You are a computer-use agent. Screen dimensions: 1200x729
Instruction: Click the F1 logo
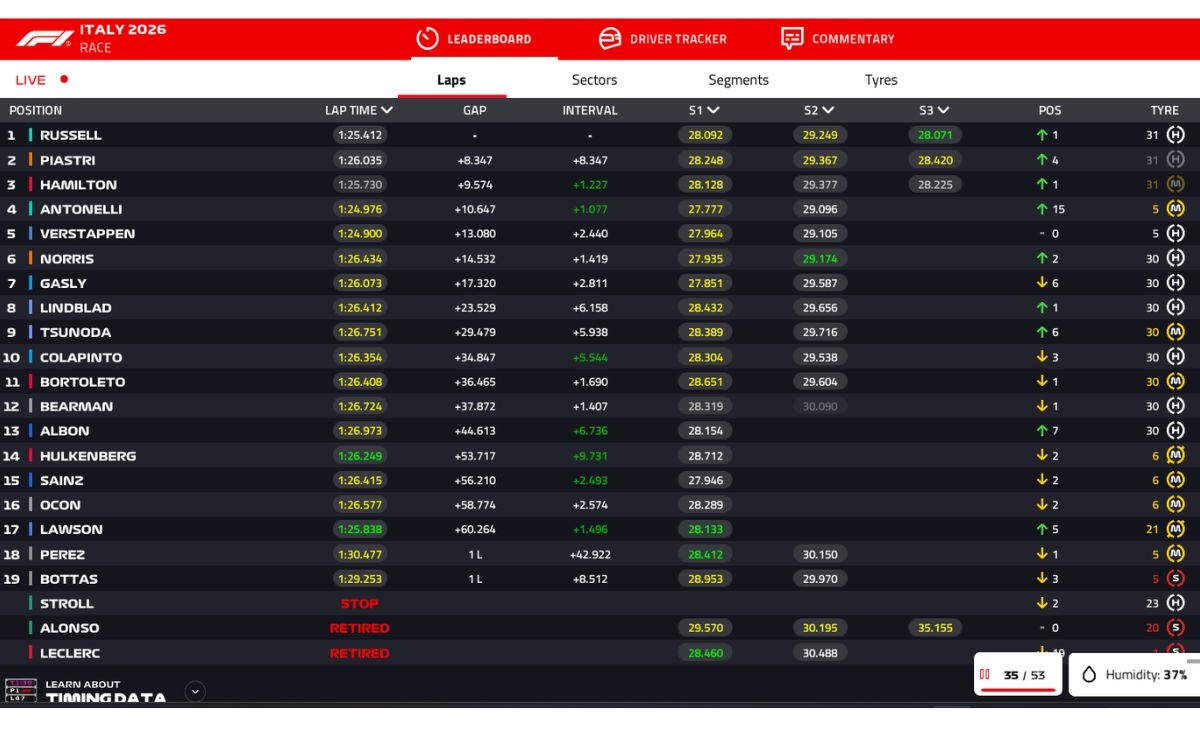[44, 39]
